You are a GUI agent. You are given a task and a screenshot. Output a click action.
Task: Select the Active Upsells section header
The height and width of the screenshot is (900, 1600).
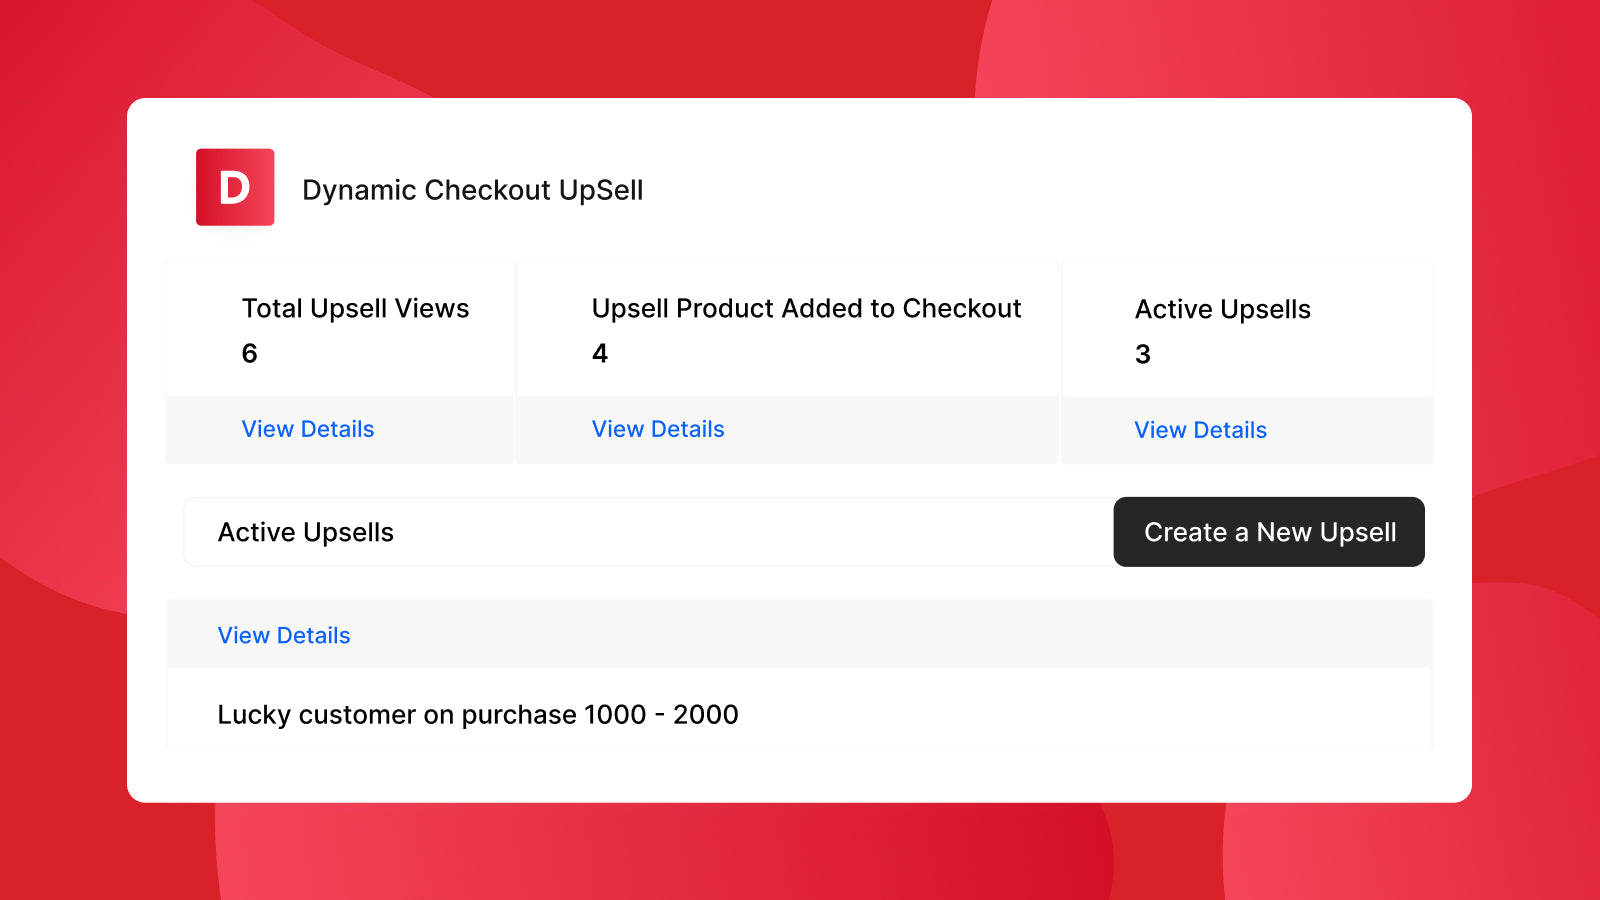point(305,532)
